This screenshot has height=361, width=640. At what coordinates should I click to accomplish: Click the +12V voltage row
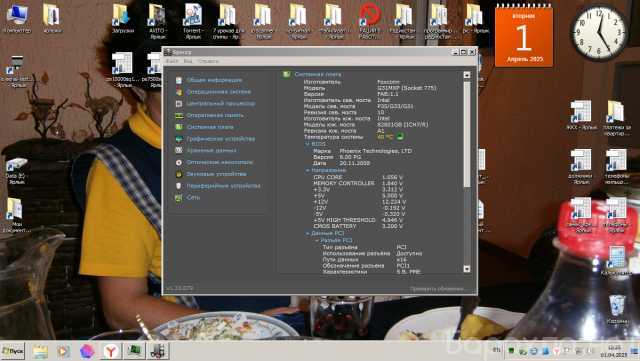tap(359, 202)
